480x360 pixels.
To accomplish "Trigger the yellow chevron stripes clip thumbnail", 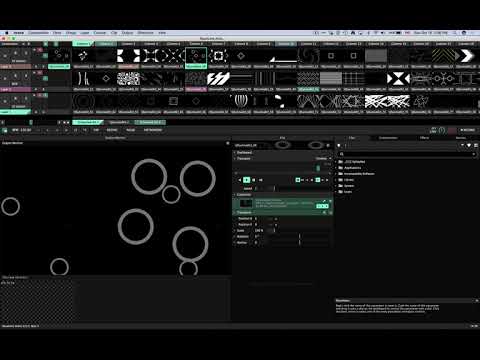I will click(x=443, y=56).
